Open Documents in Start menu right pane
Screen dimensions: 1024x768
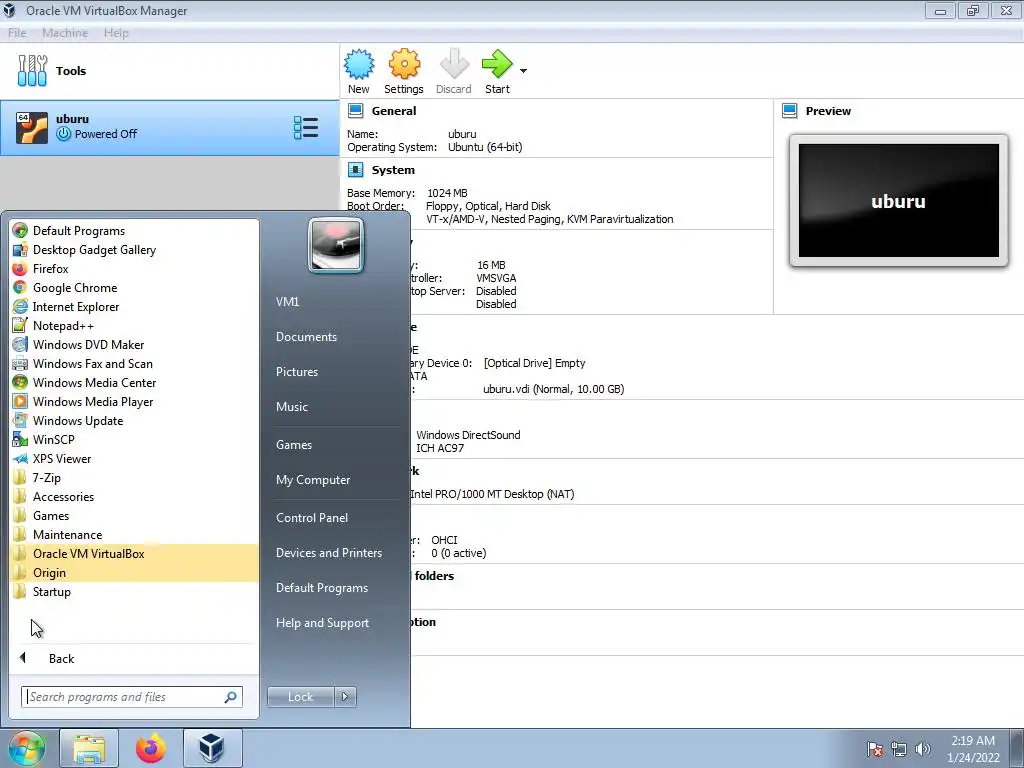(306, 336)
